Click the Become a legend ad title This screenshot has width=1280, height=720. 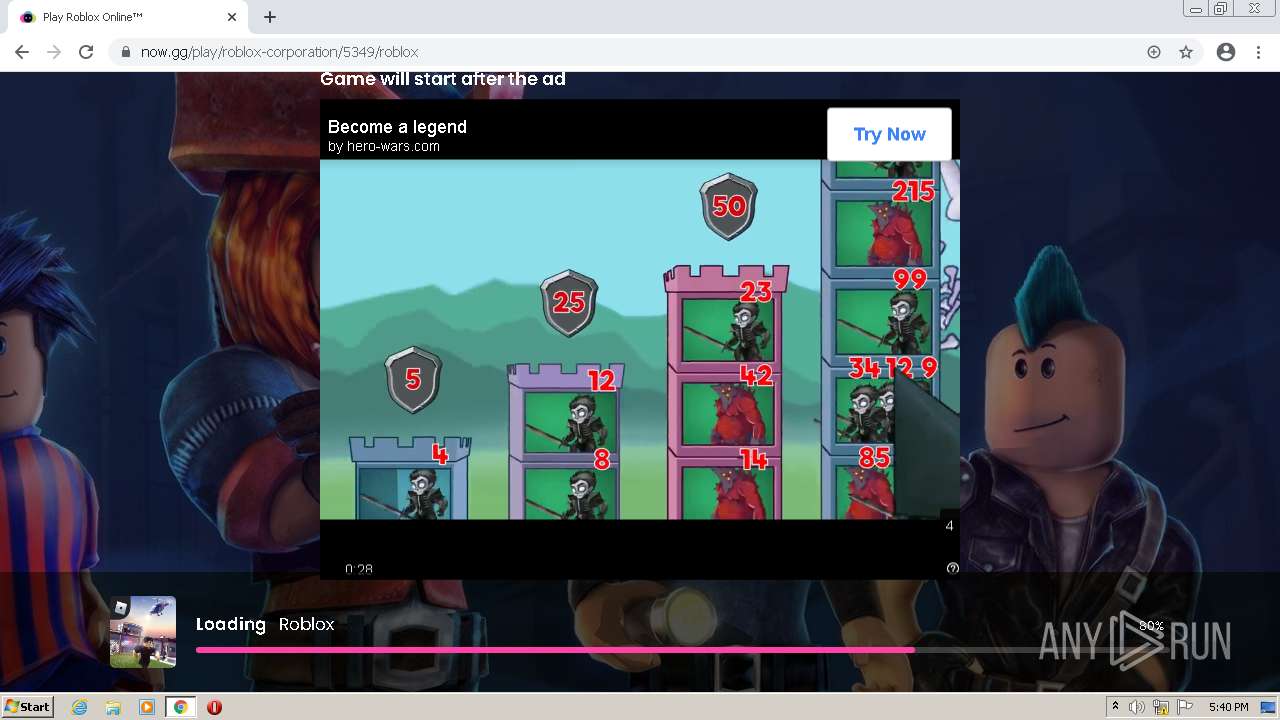coord(397,127)
